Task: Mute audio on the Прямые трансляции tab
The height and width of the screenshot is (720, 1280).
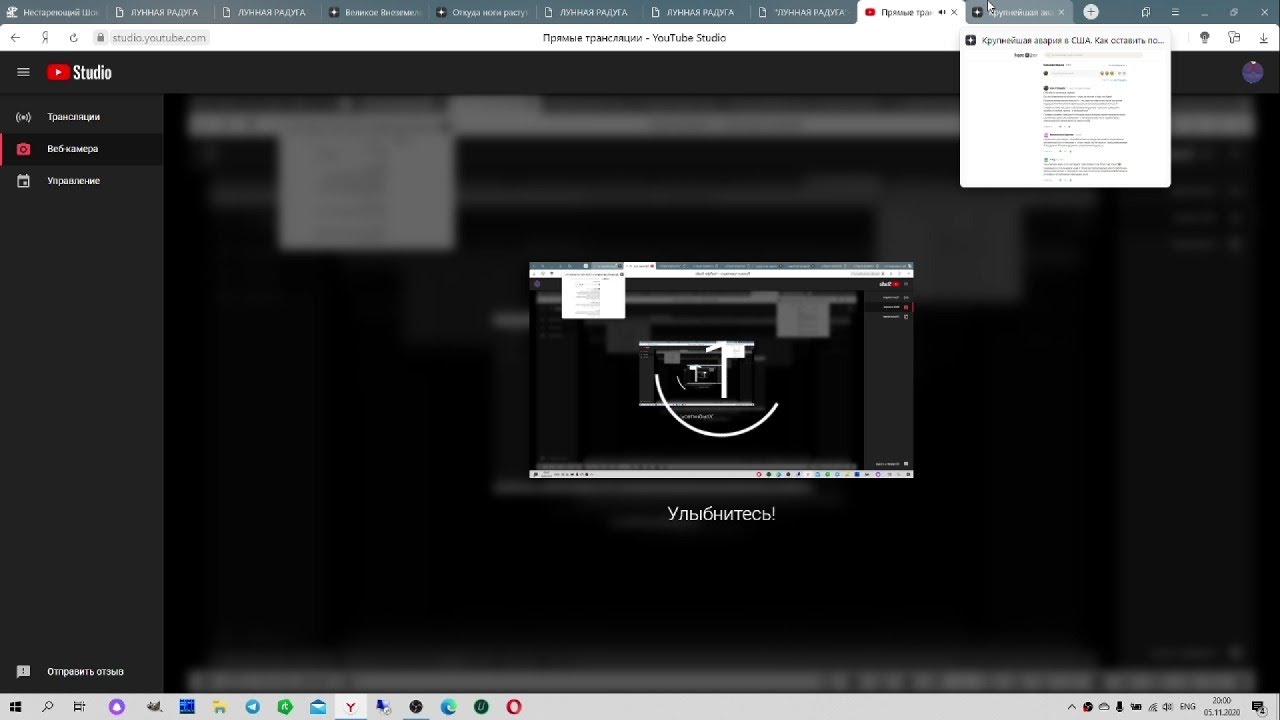Action: (x=942, y=12)
